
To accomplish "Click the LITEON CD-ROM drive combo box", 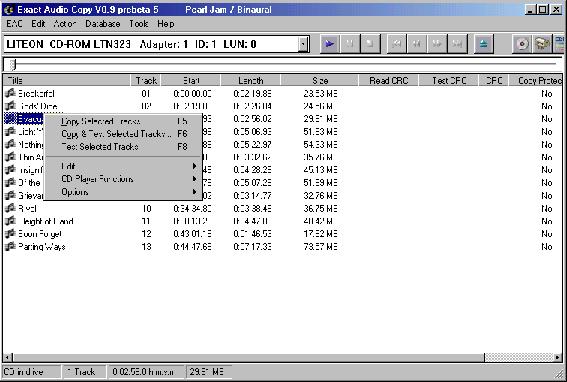I will pos(156,44).
